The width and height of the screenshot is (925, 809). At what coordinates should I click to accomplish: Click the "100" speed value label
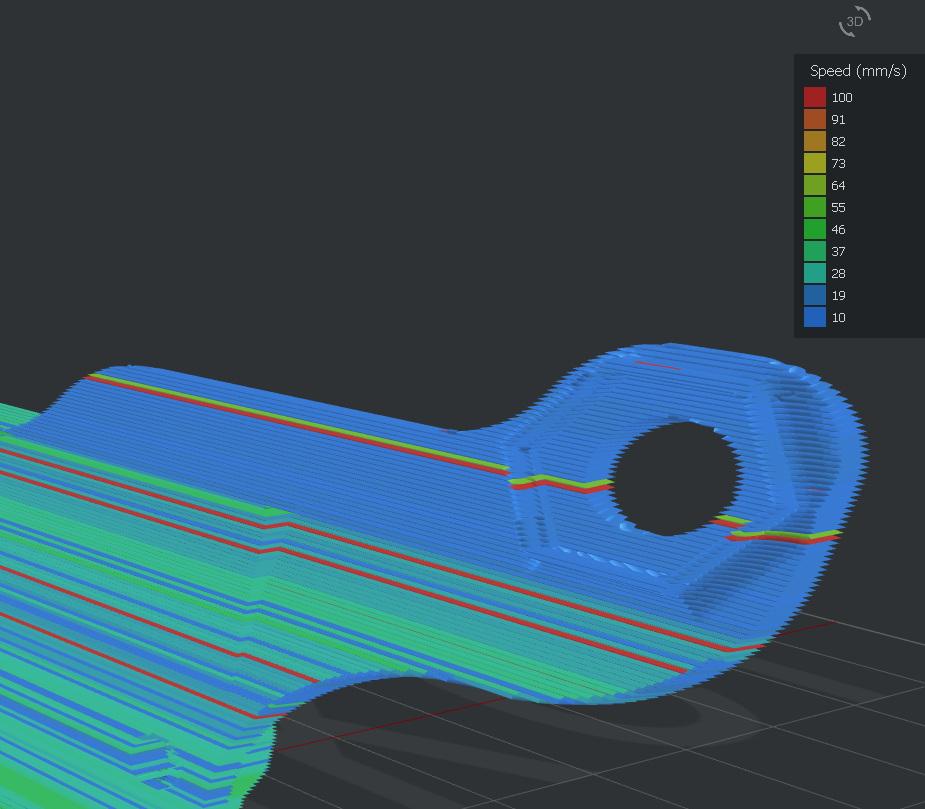[x=842, y=98]
